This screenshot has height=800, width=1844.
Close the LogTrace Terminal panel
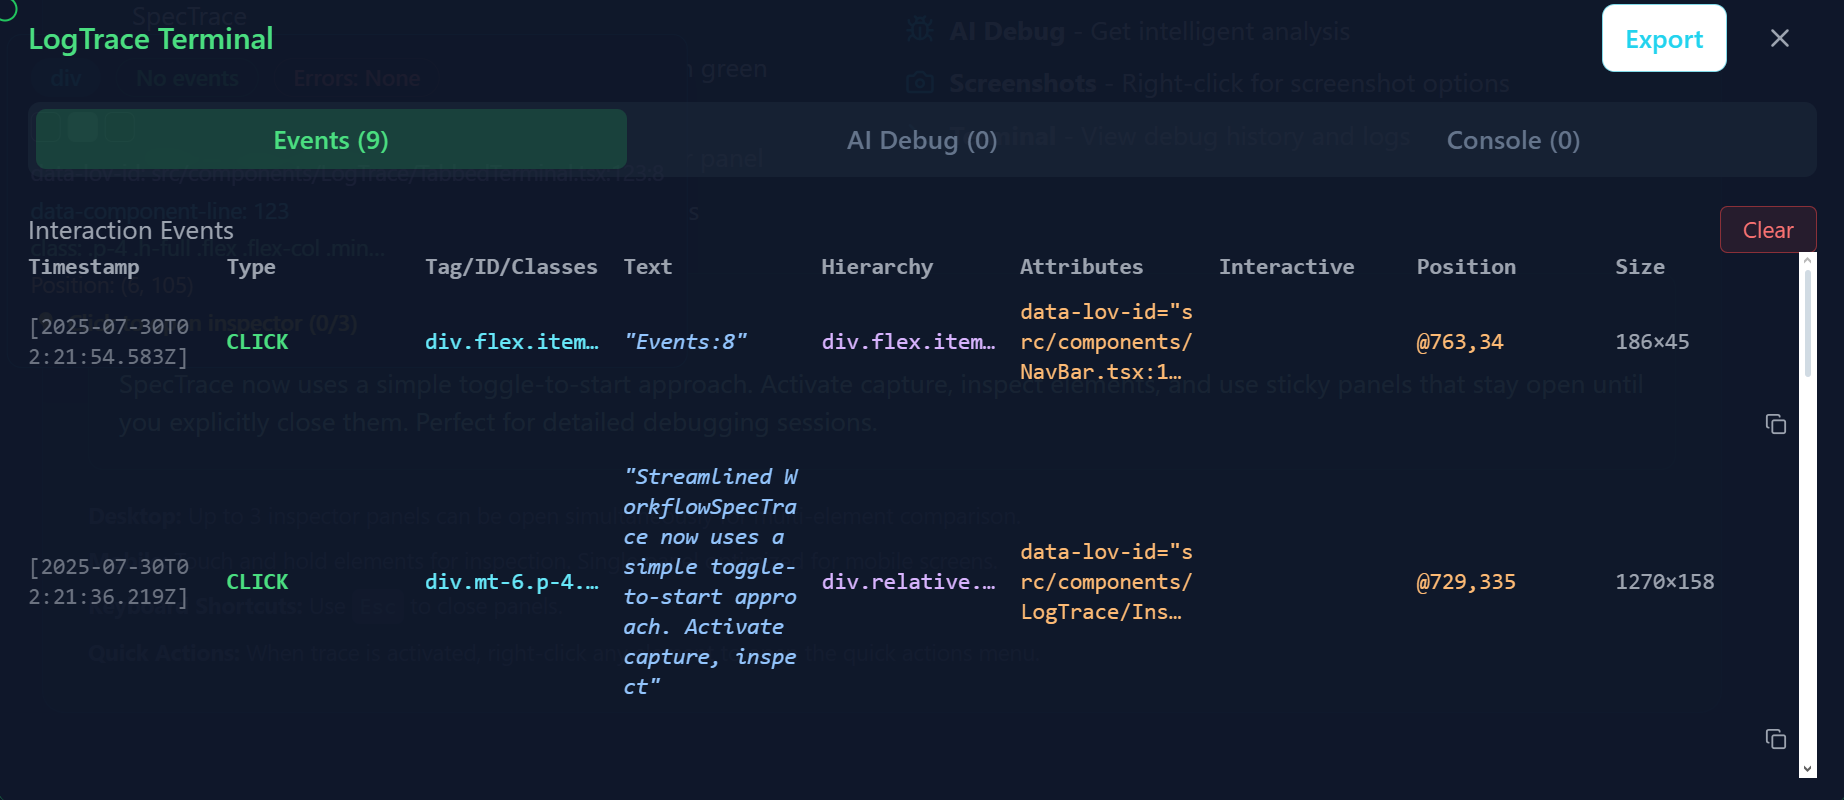1780,38
